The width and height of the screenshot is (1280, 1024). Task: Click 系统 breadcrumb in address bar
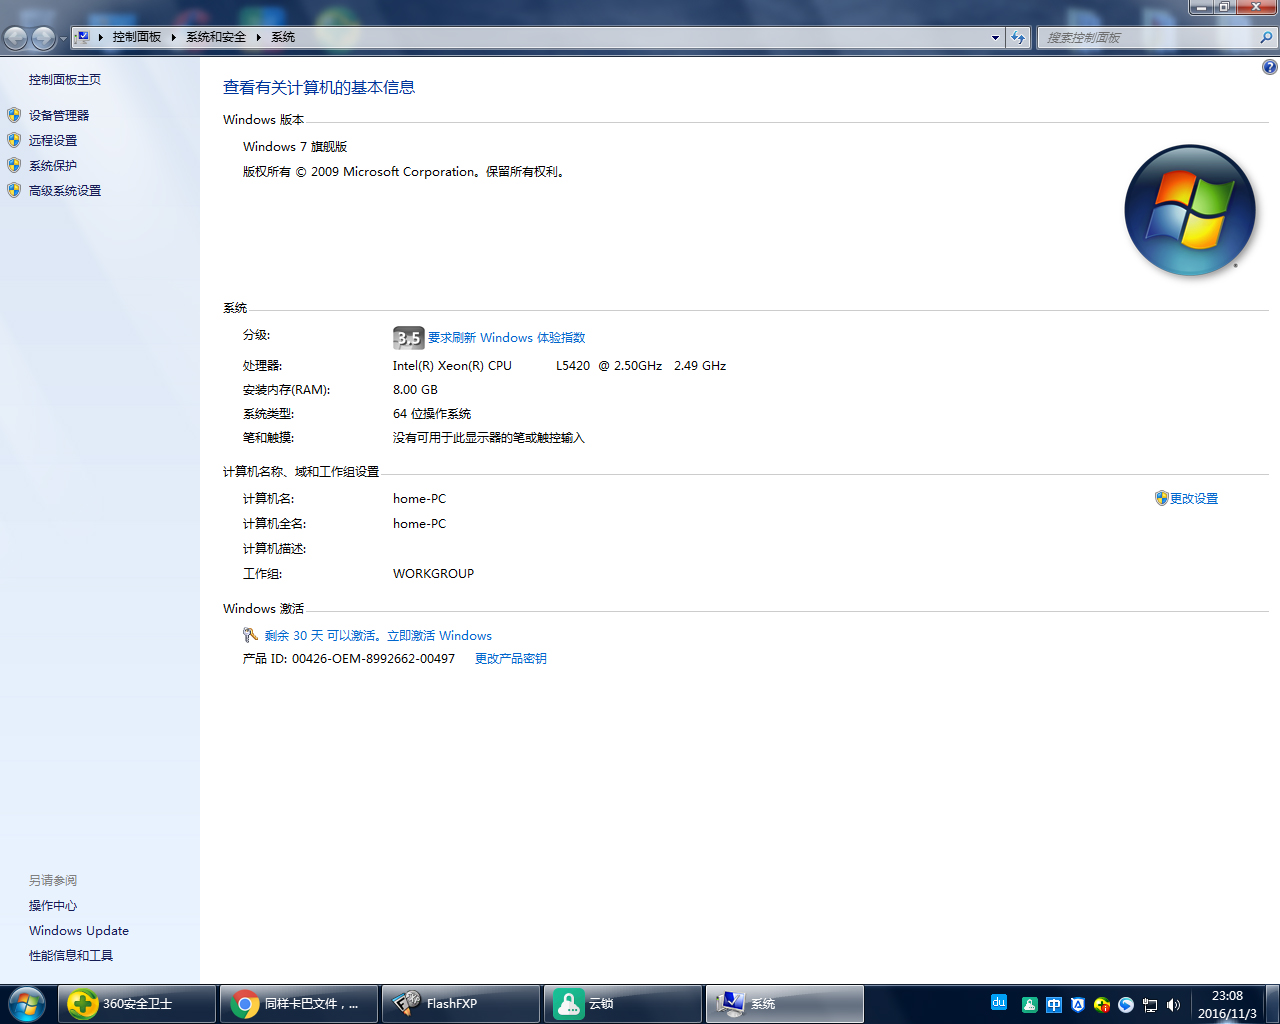point(283,37)
